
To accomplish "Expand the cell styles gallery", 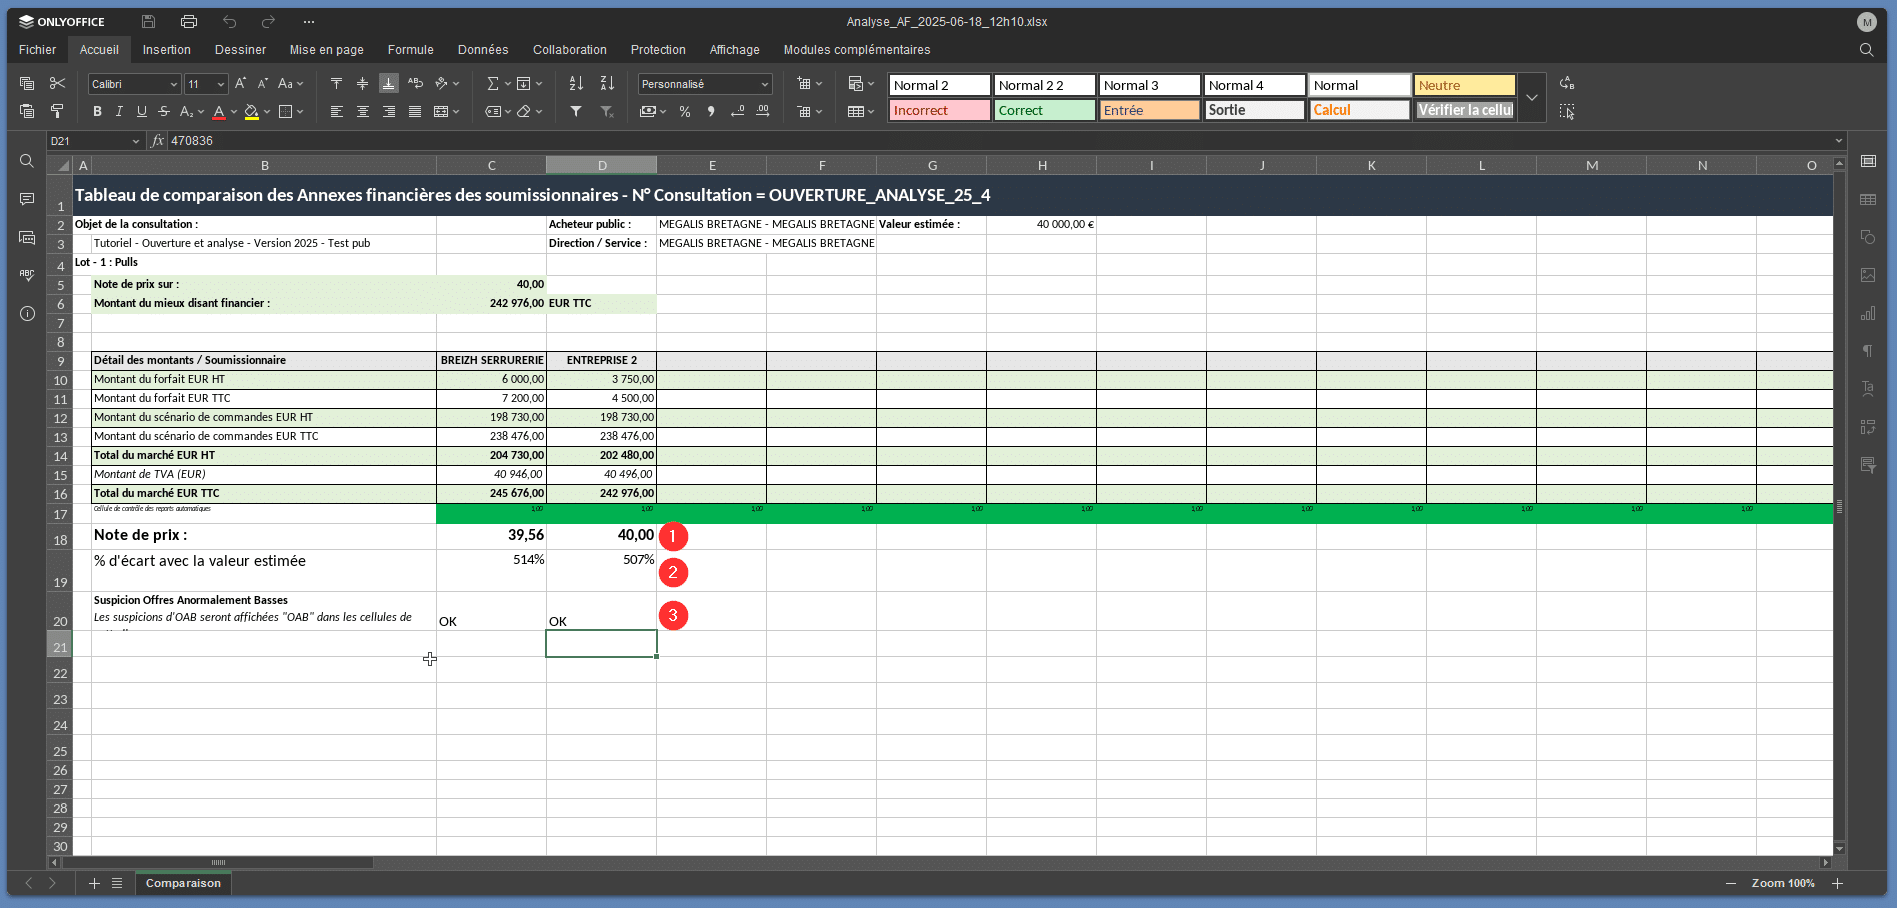I will click(x=1532, y=98).
